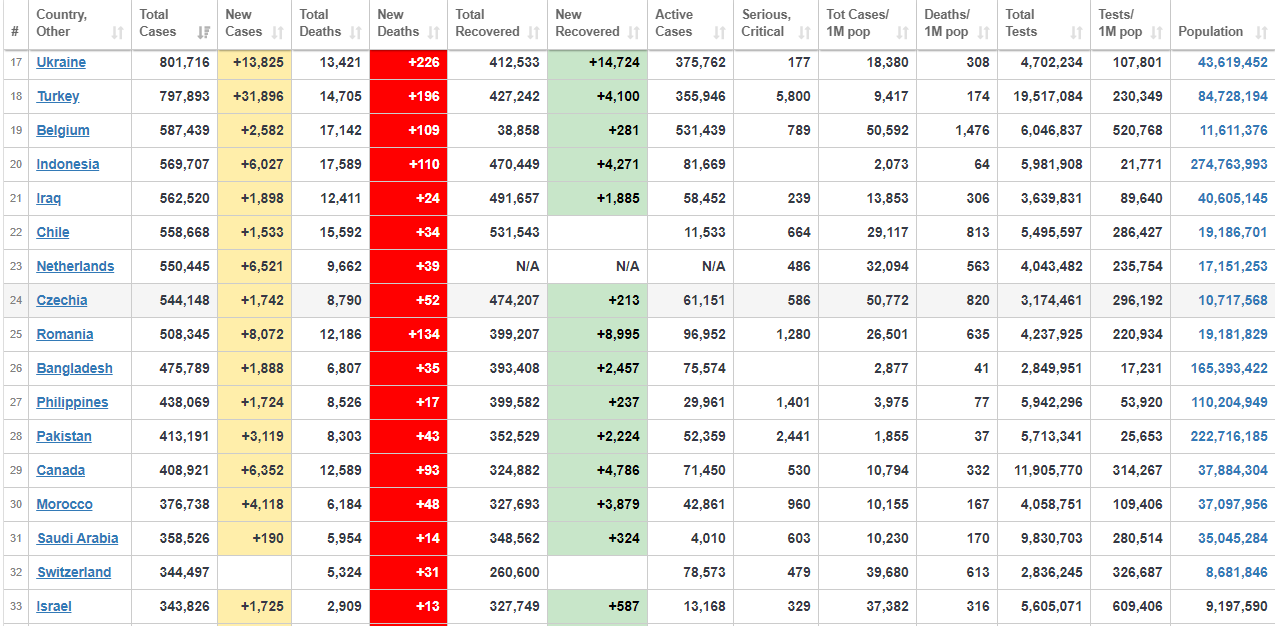The height and width of the screenshot is (626, 1275).
Task: Open the Czechia country link
Action: [x=62, y=300]
